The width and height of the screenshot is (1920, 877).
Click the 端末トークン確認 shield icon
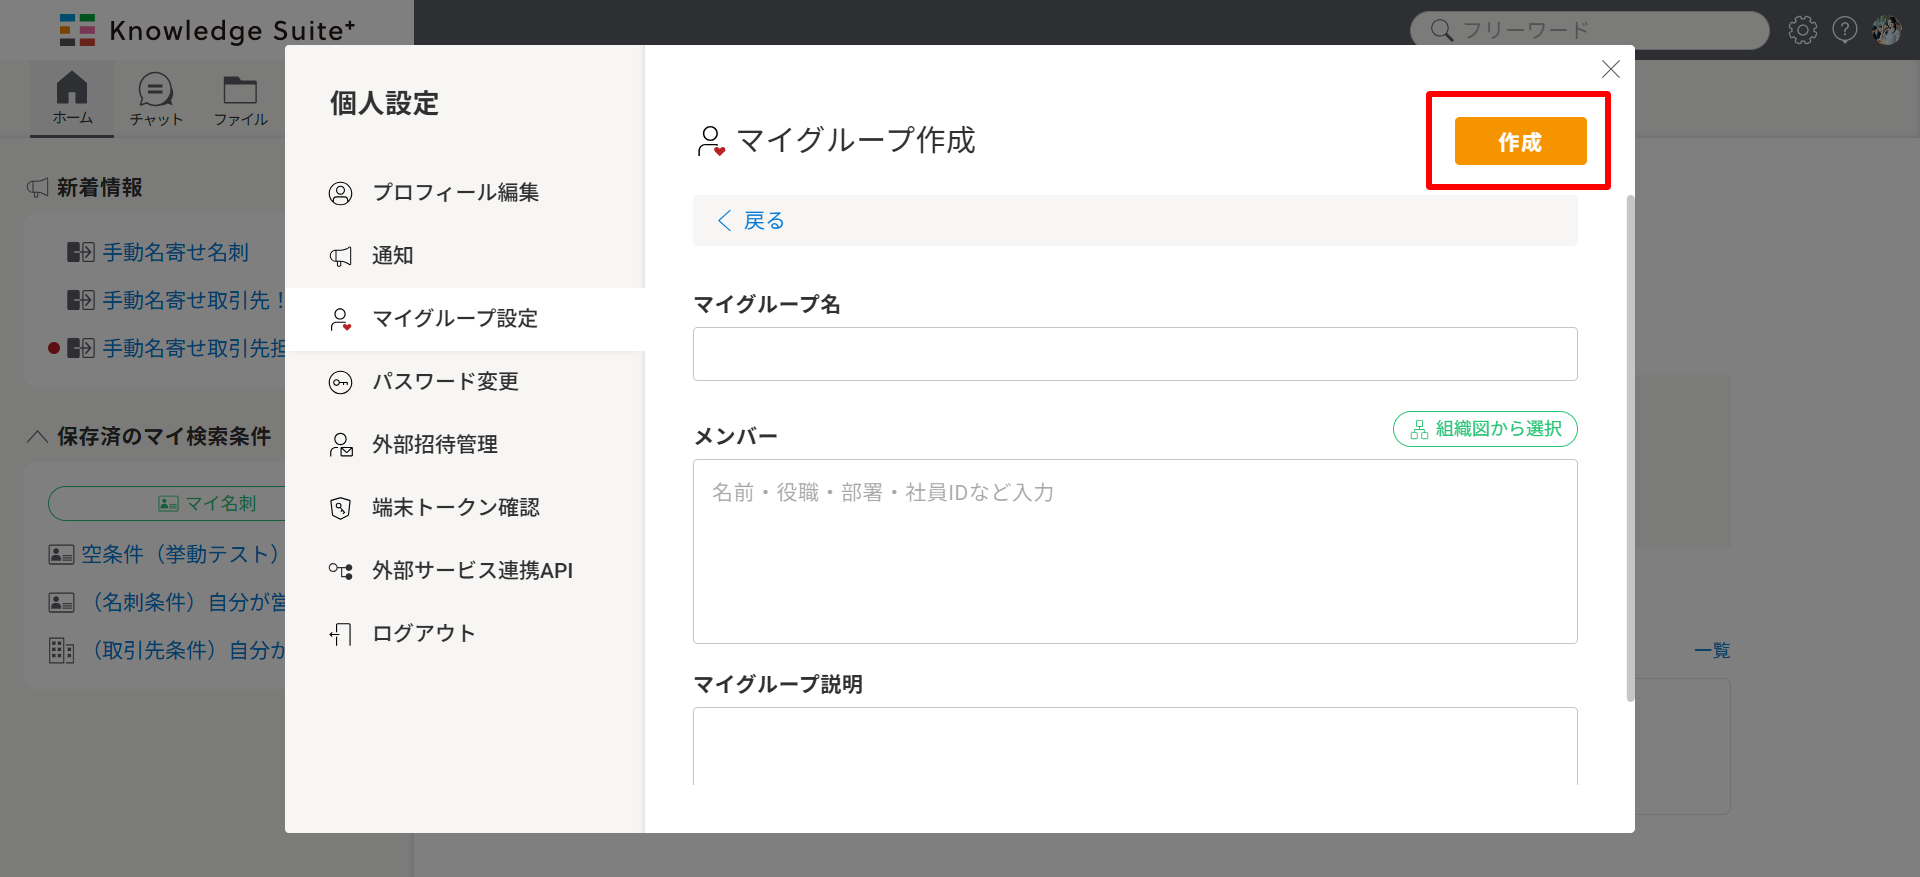[341, 508]
